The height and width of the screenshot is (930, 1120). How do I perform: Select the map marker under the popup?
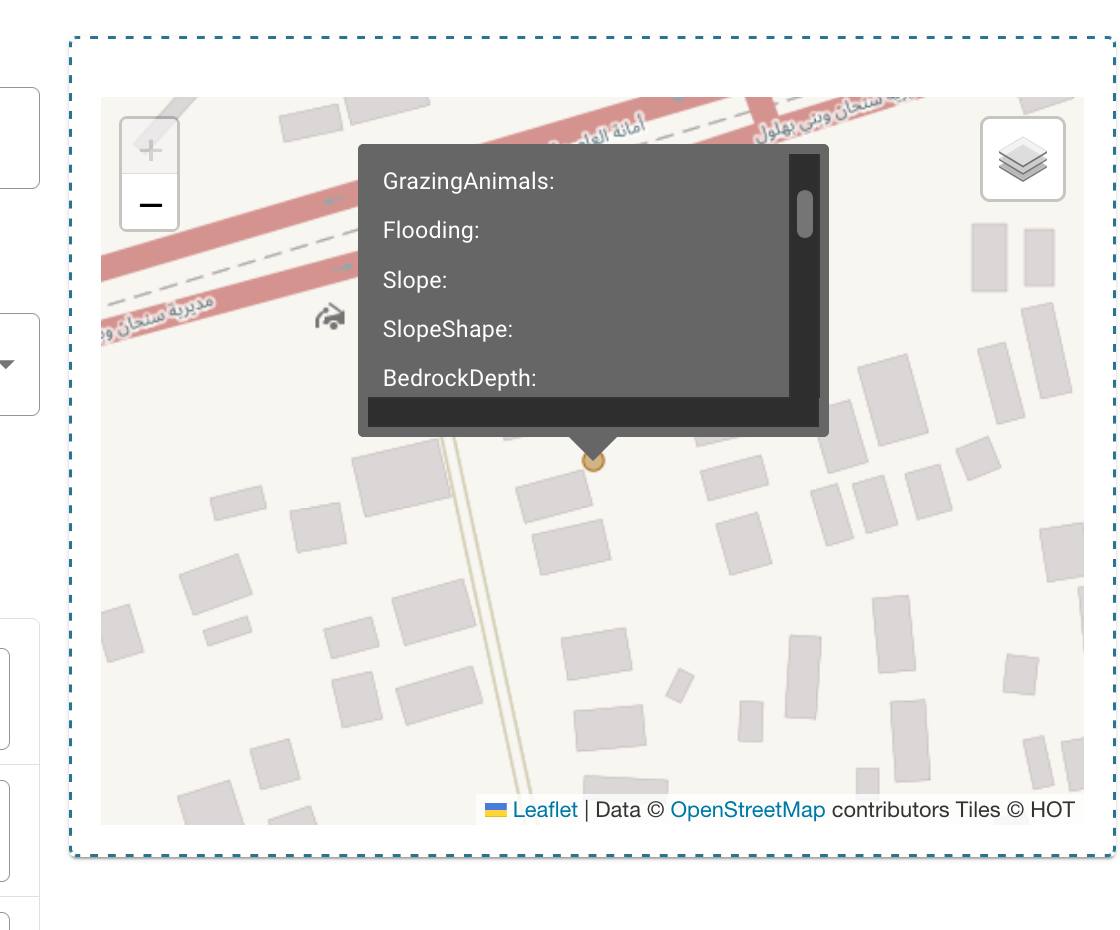594,460
